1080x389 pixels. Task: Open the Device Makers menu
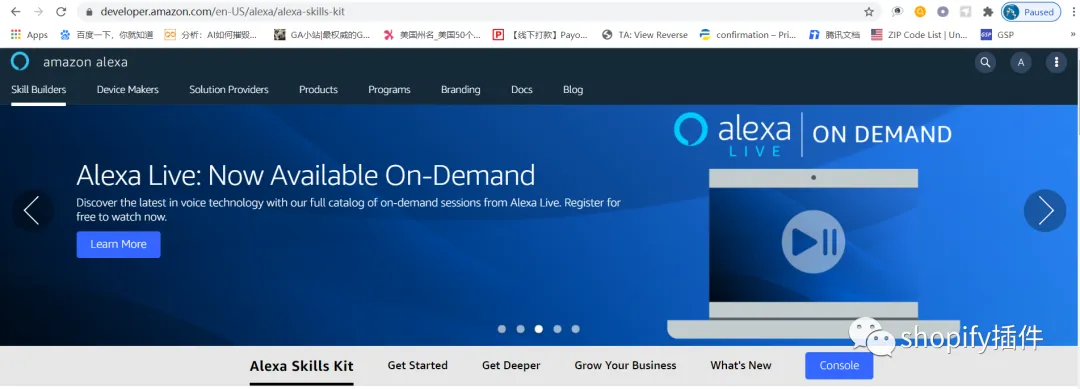127,90
